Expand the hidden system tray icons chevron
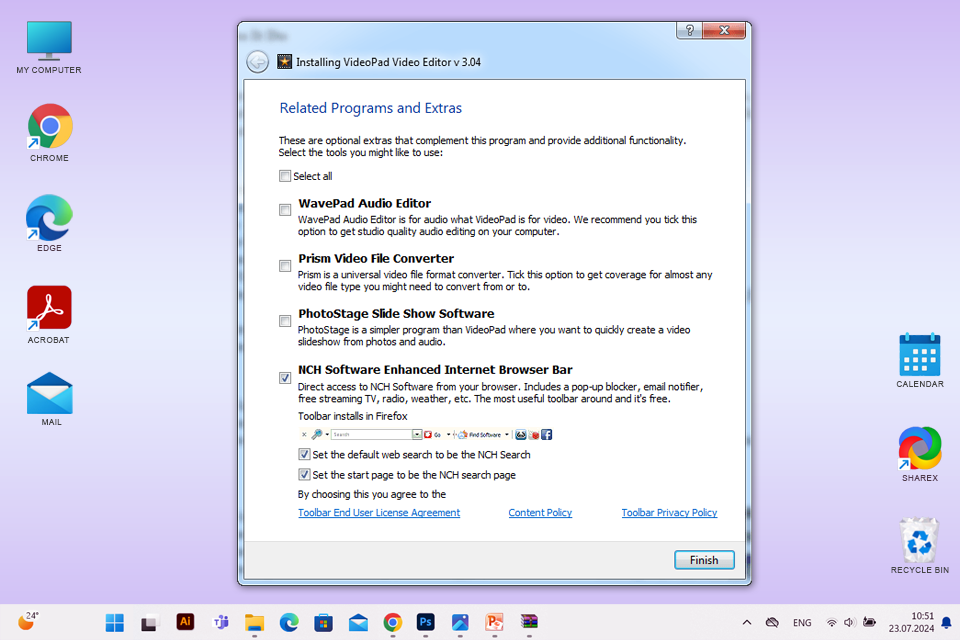This screenshot has height=640, width=960. (x=747, y=623)
